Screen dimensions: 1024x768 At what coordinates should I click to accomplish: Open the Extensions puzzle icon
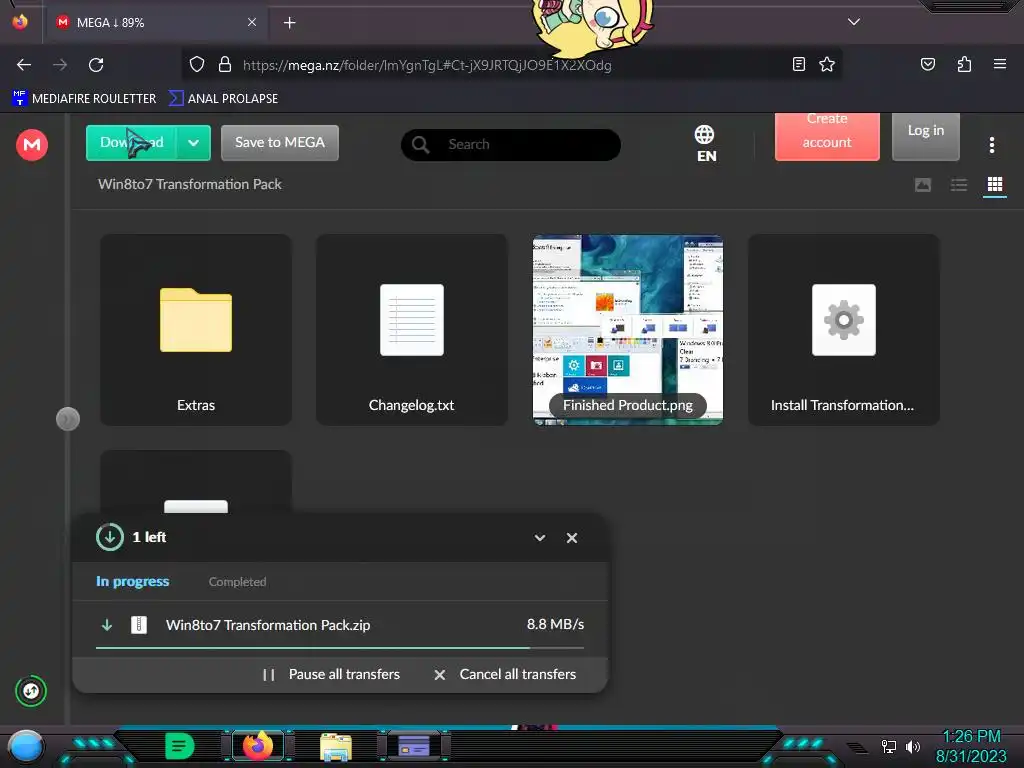(x=964, y=64)
